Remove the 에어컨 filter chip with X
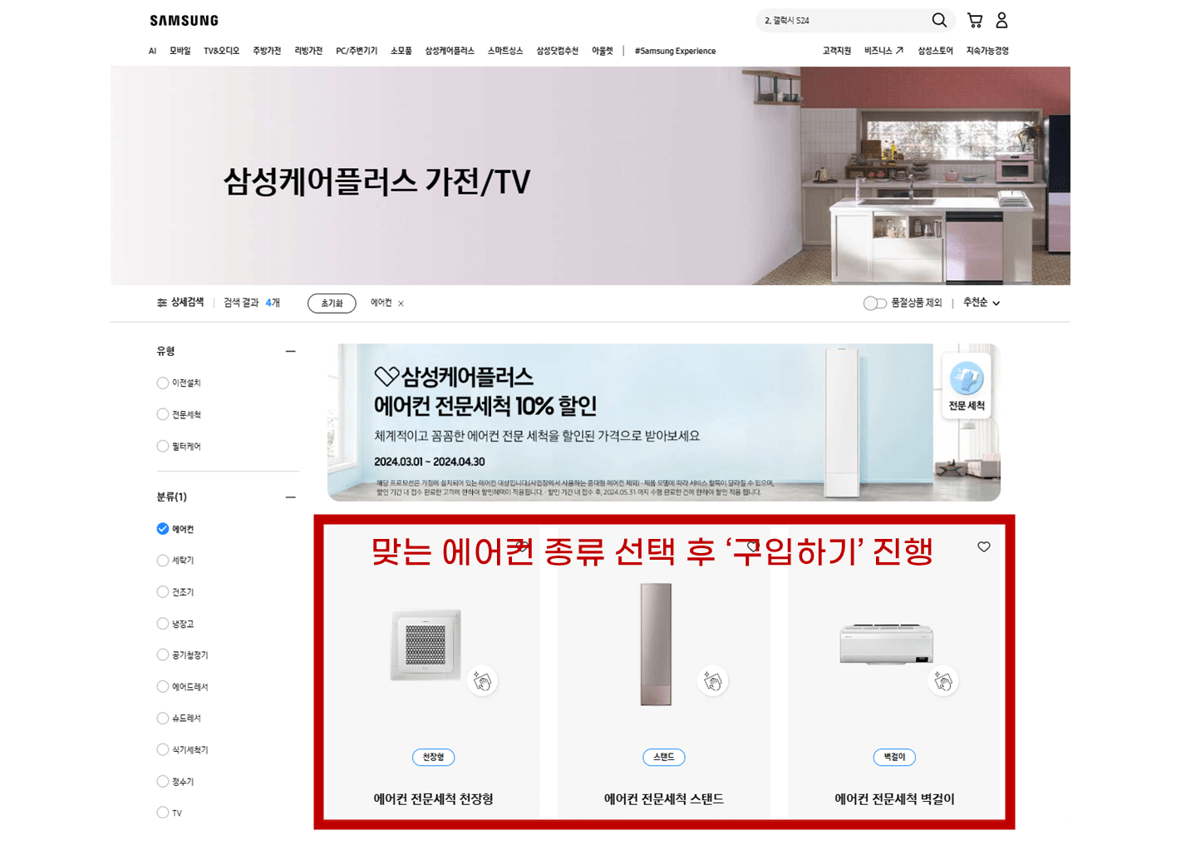 click(401, 304)
